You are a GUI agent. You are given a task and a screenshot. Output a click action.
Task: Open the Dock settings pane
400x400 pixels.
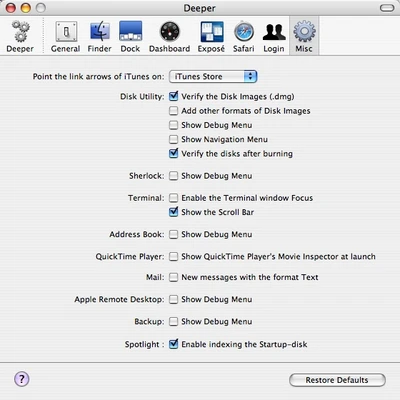pyautogui.click(x=130, y=36)
